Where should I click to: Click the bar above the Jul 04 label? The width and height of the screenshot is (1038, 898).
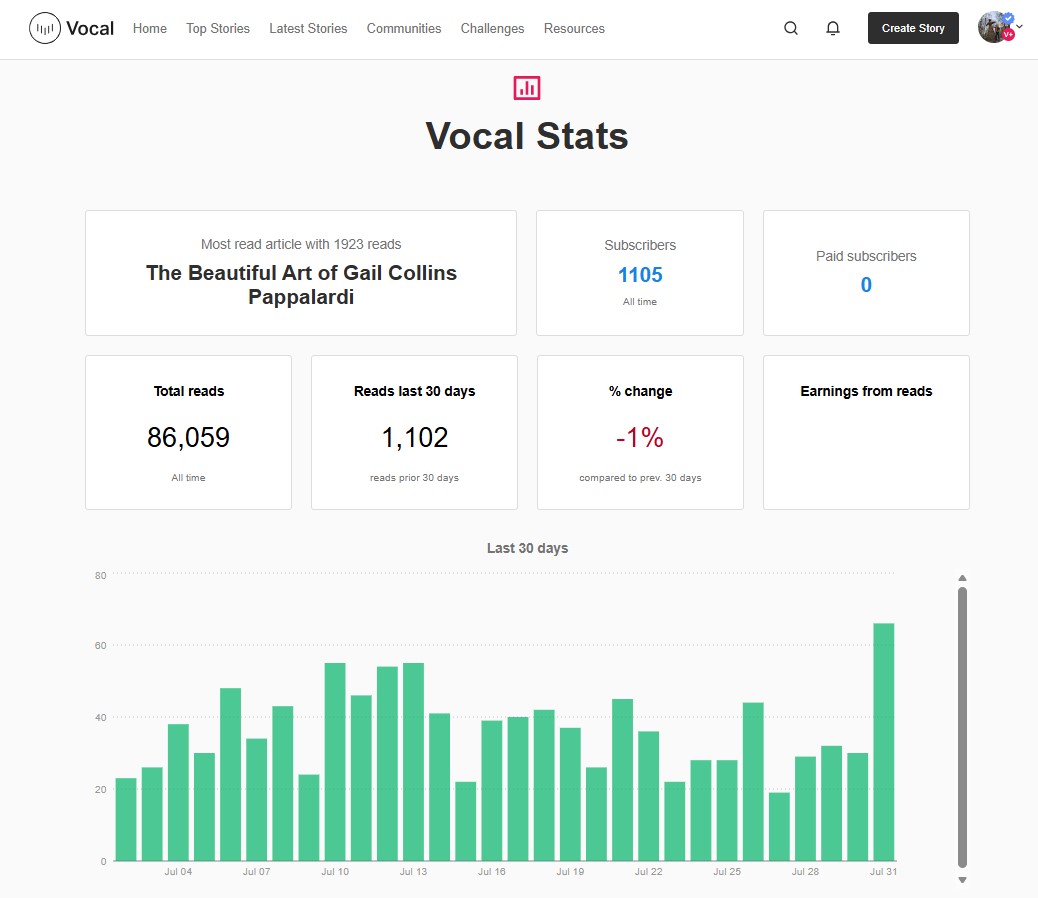point(178,792)
